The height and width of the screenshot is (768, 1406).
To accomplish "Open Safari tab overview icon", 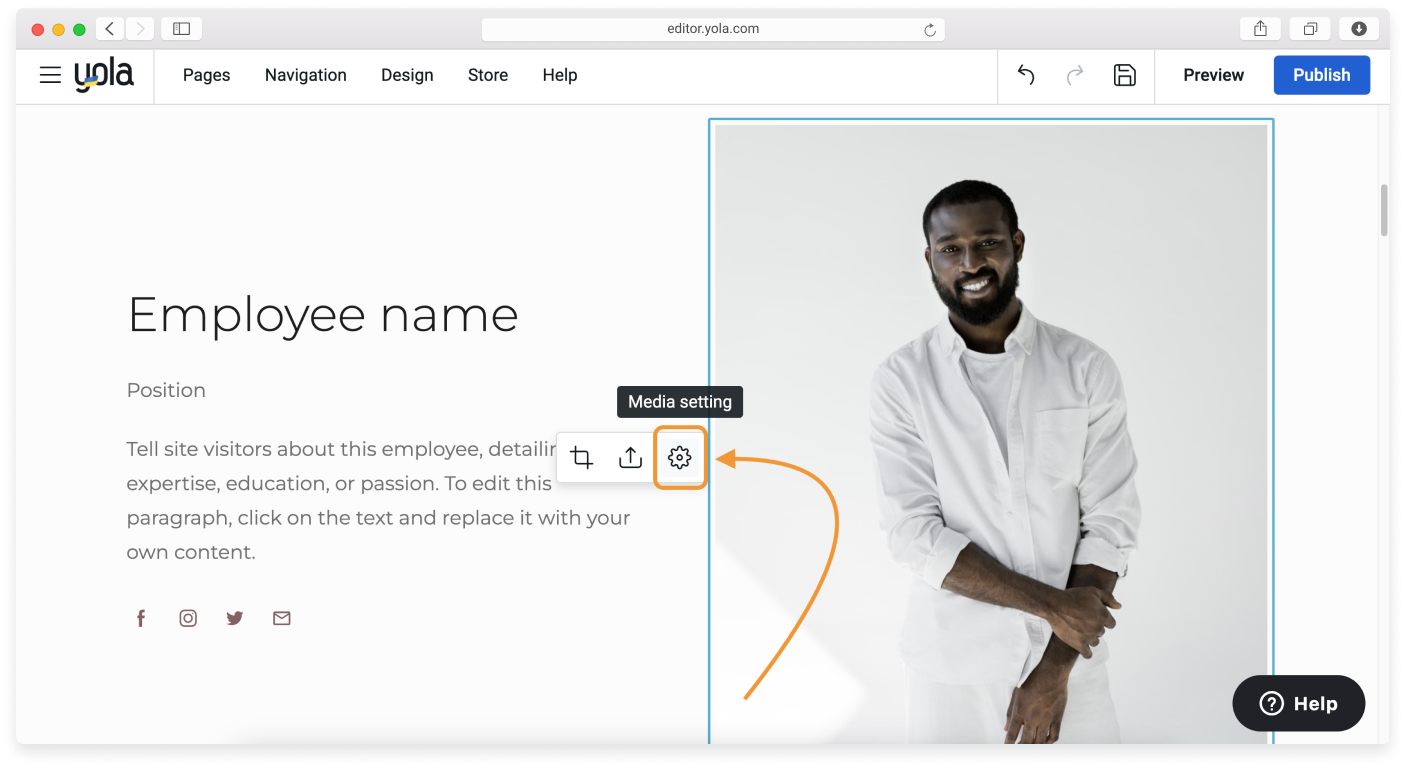I will tap(1310, 28).
